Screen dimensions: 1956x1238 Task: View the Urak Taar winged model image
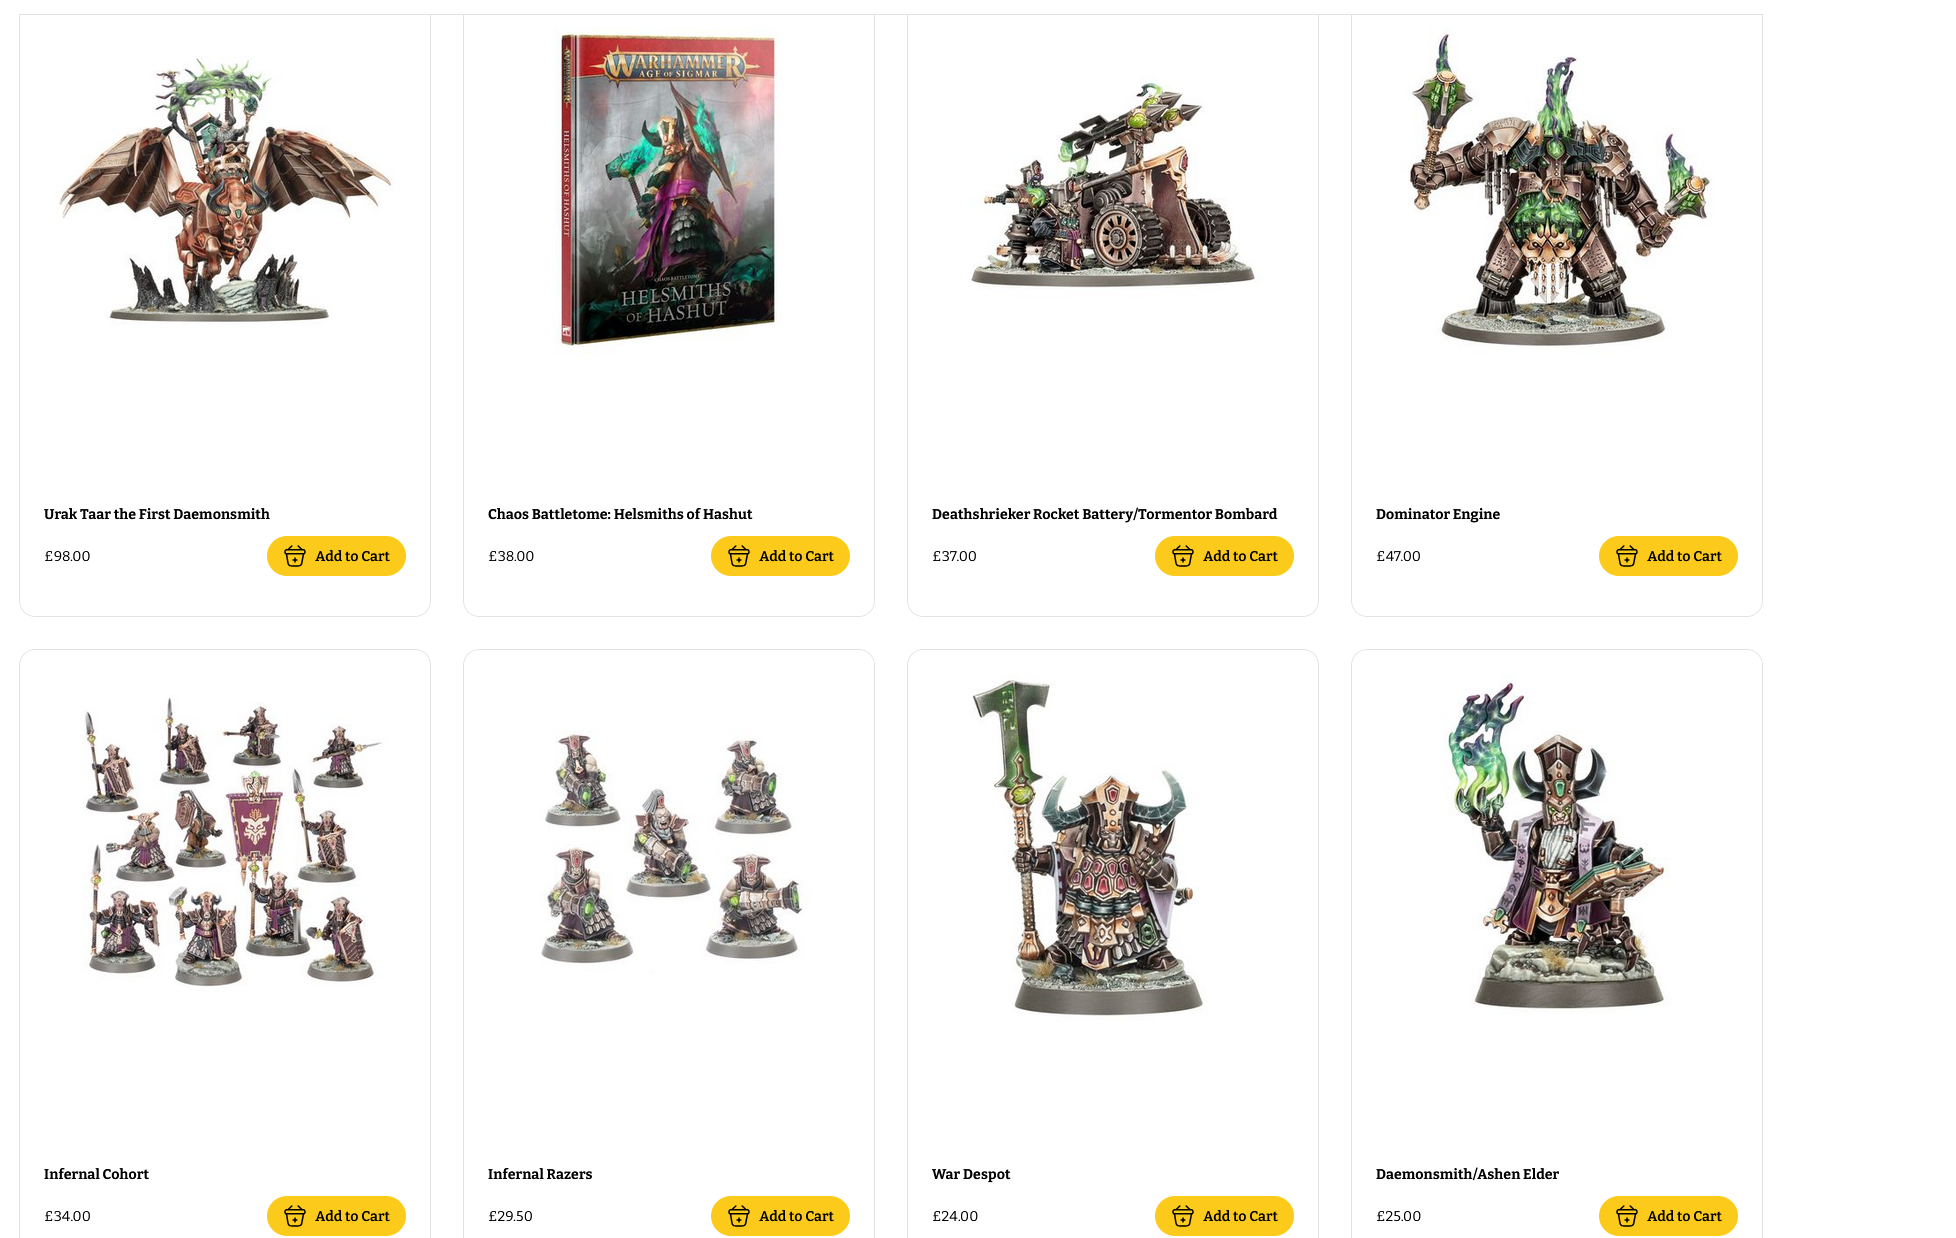point(224,190)
